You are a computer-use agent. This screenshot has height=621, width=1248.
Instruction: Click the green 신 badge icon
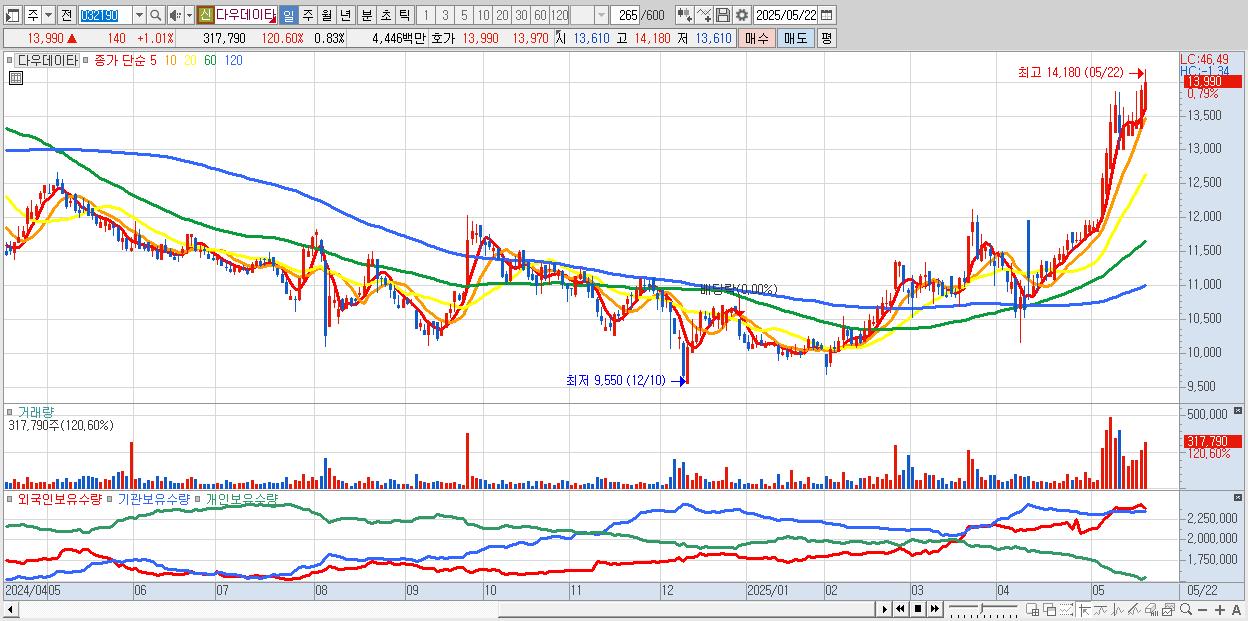(205, 15)
